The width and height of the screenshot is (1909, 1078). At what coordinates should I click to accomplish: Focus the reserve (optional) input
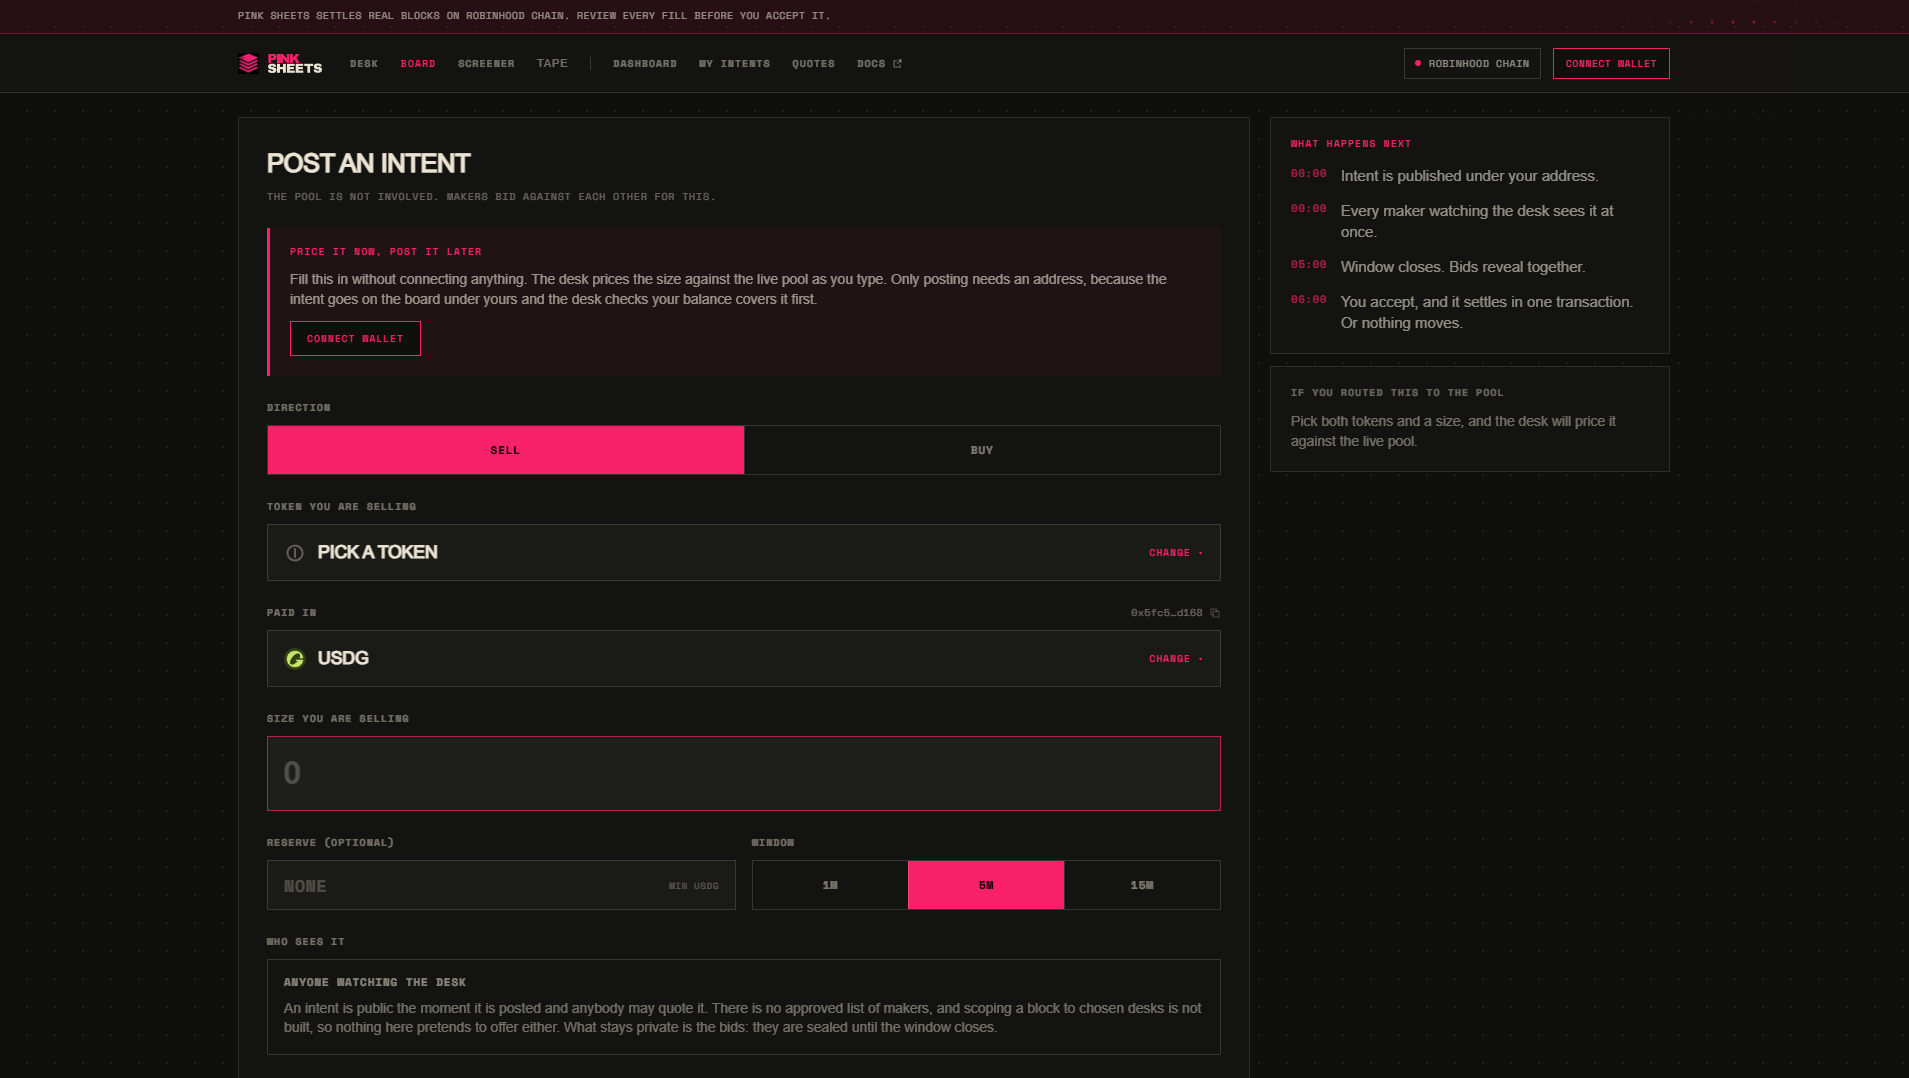point(501,885)
